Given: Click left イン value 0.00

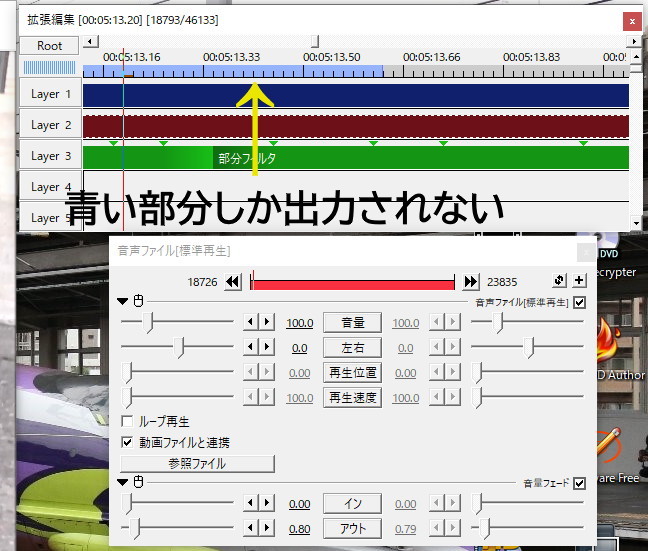Looking at the screenshot, I should click(300, 504).
